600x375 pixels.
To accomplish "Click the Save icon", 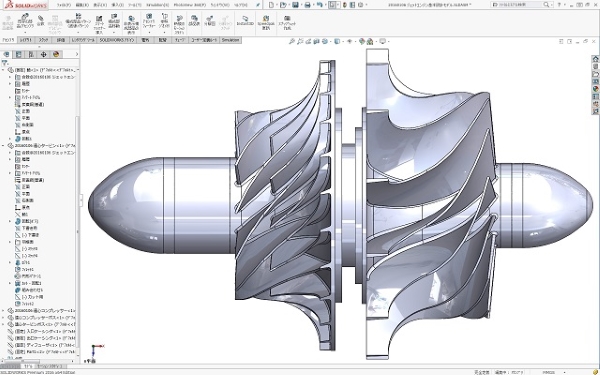I will tap(295, 5).
